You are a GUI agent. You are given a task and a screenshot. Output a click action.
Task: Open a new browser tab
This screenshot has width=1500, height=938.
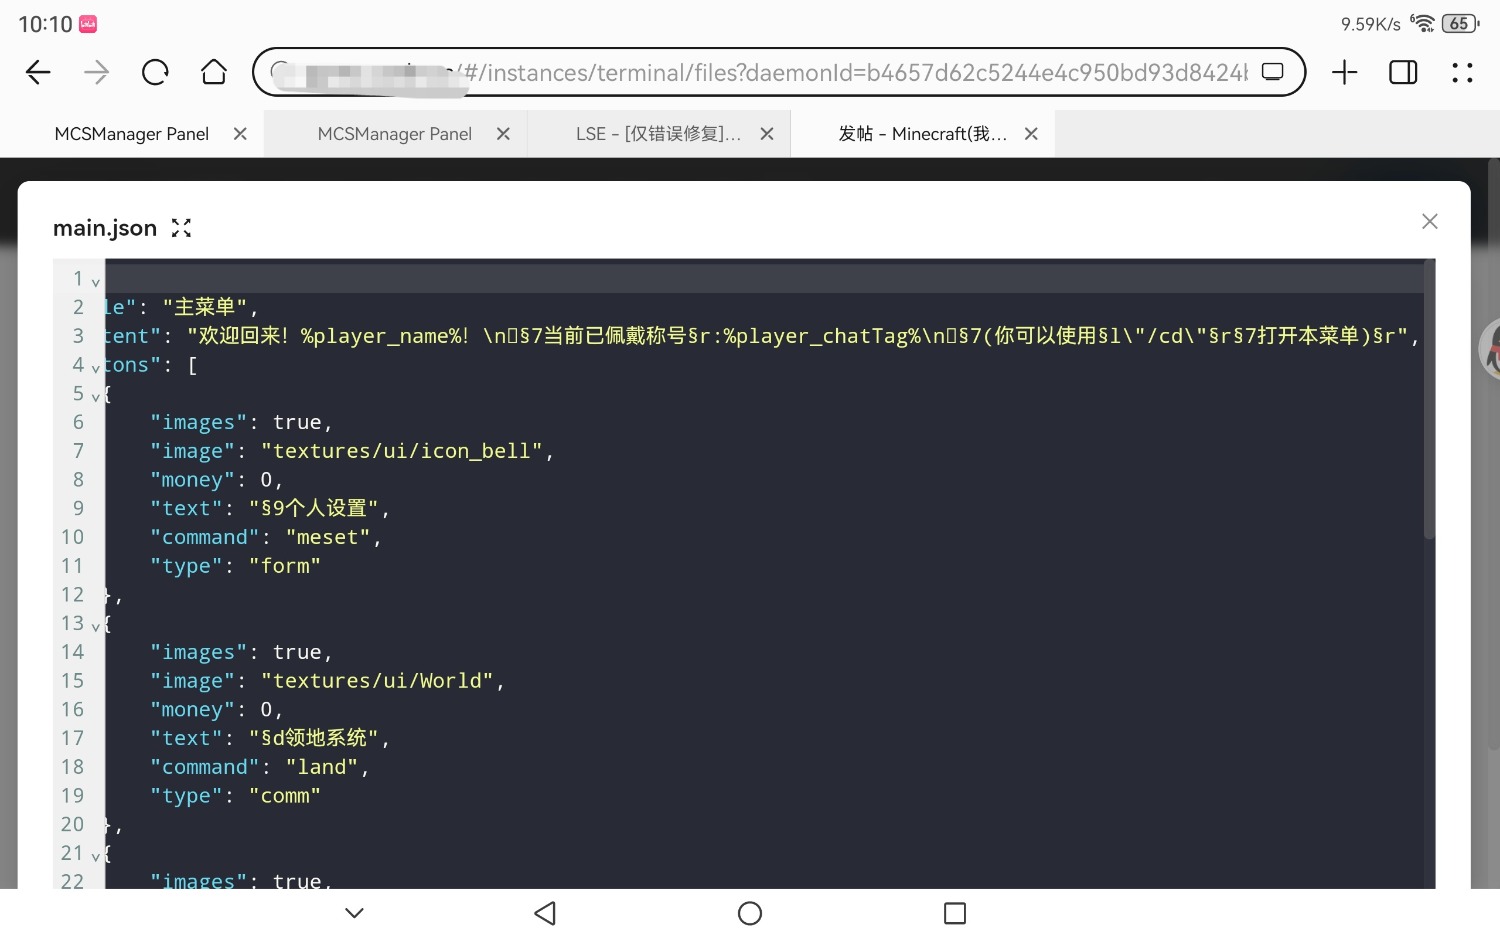1345,72
